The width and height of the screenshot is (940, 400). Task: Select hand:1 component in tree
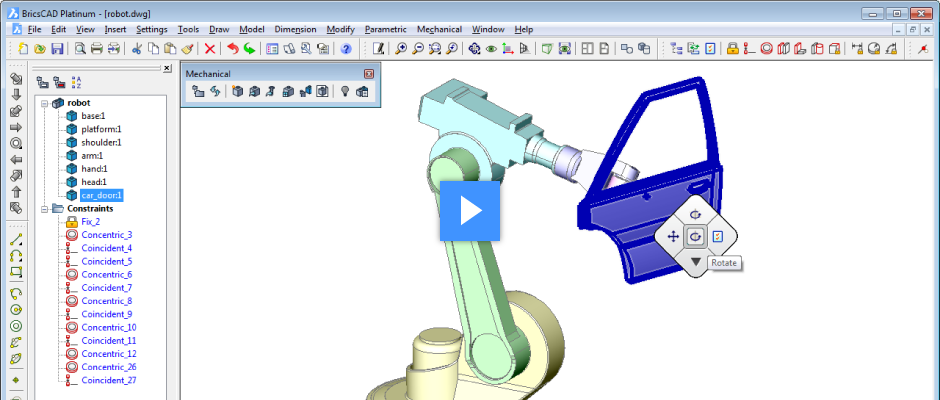[94, 169]
